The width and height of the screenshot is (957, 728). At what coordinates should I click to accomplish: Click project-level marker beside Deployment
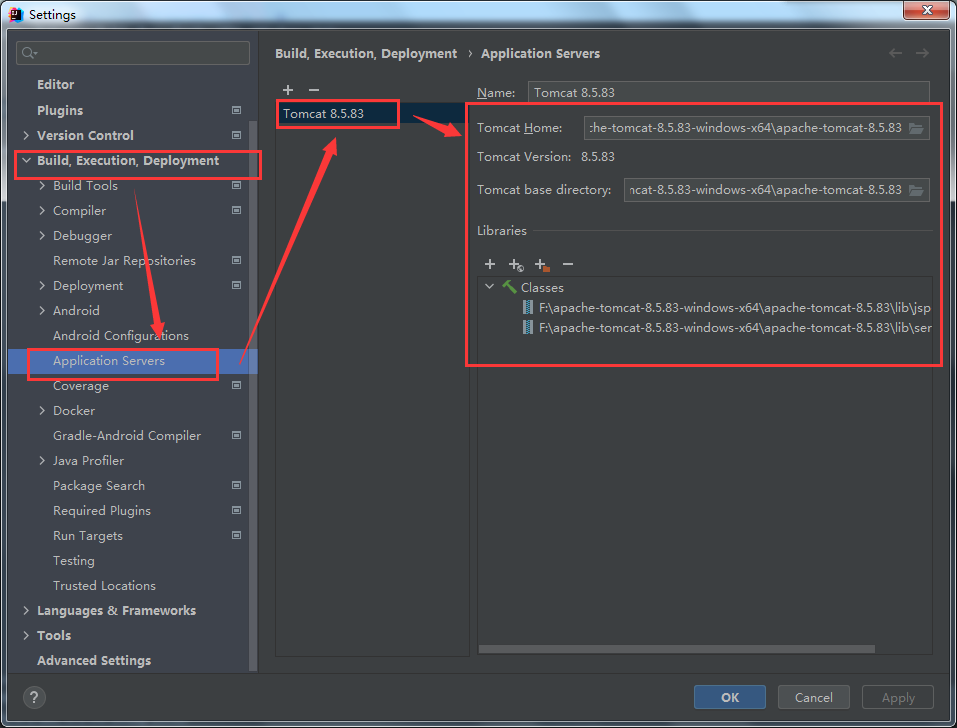(x=236, y=285)
